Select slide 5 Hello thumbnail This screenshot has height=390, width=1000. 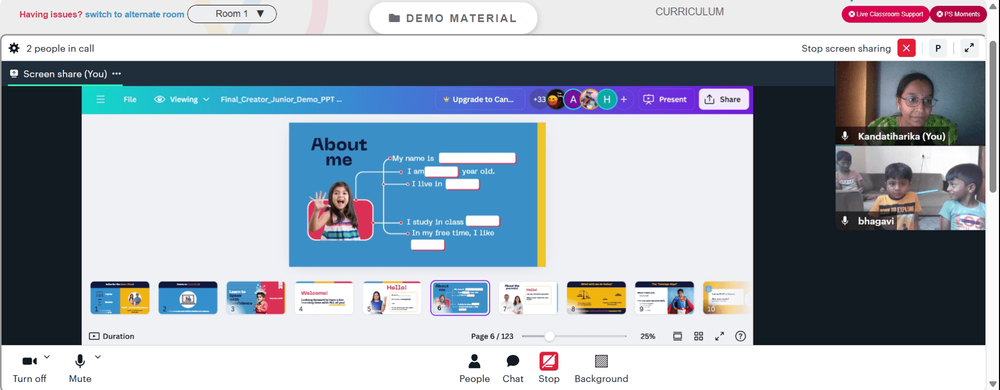click(392, 298)
